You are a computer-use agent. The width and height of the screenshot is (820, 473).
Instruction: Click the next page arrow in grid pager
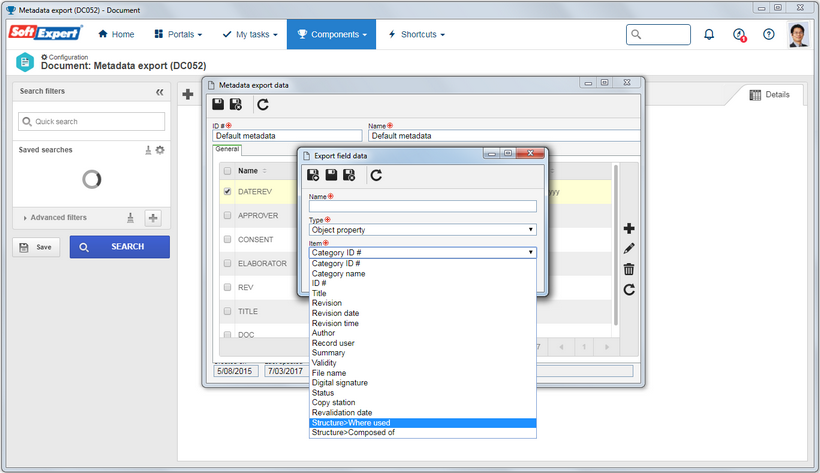pos(607,347)
